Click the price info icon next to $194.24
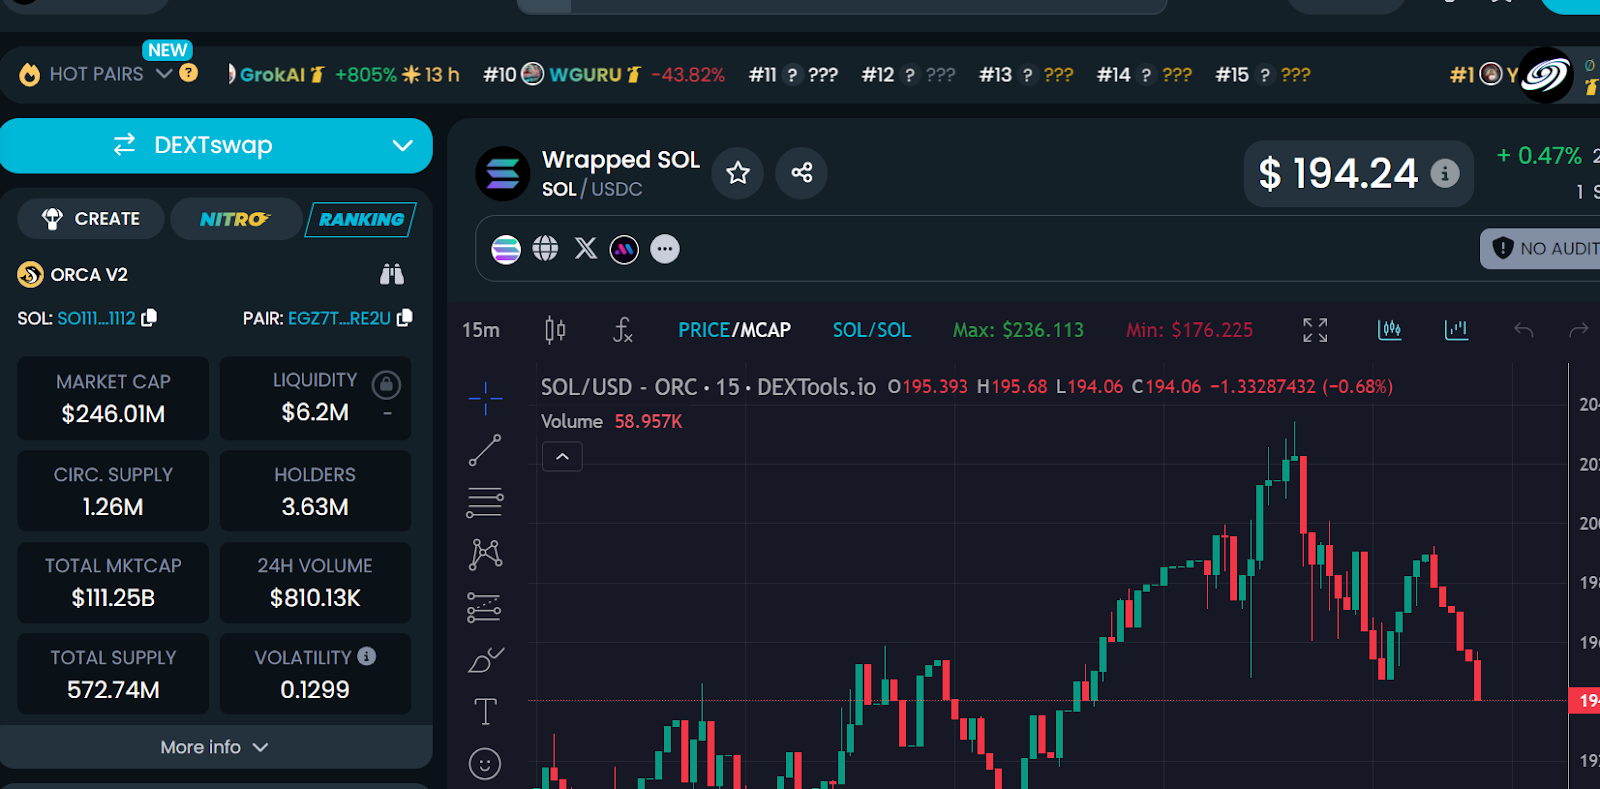The image size is (1600, 789). (x=1444, y=174)
